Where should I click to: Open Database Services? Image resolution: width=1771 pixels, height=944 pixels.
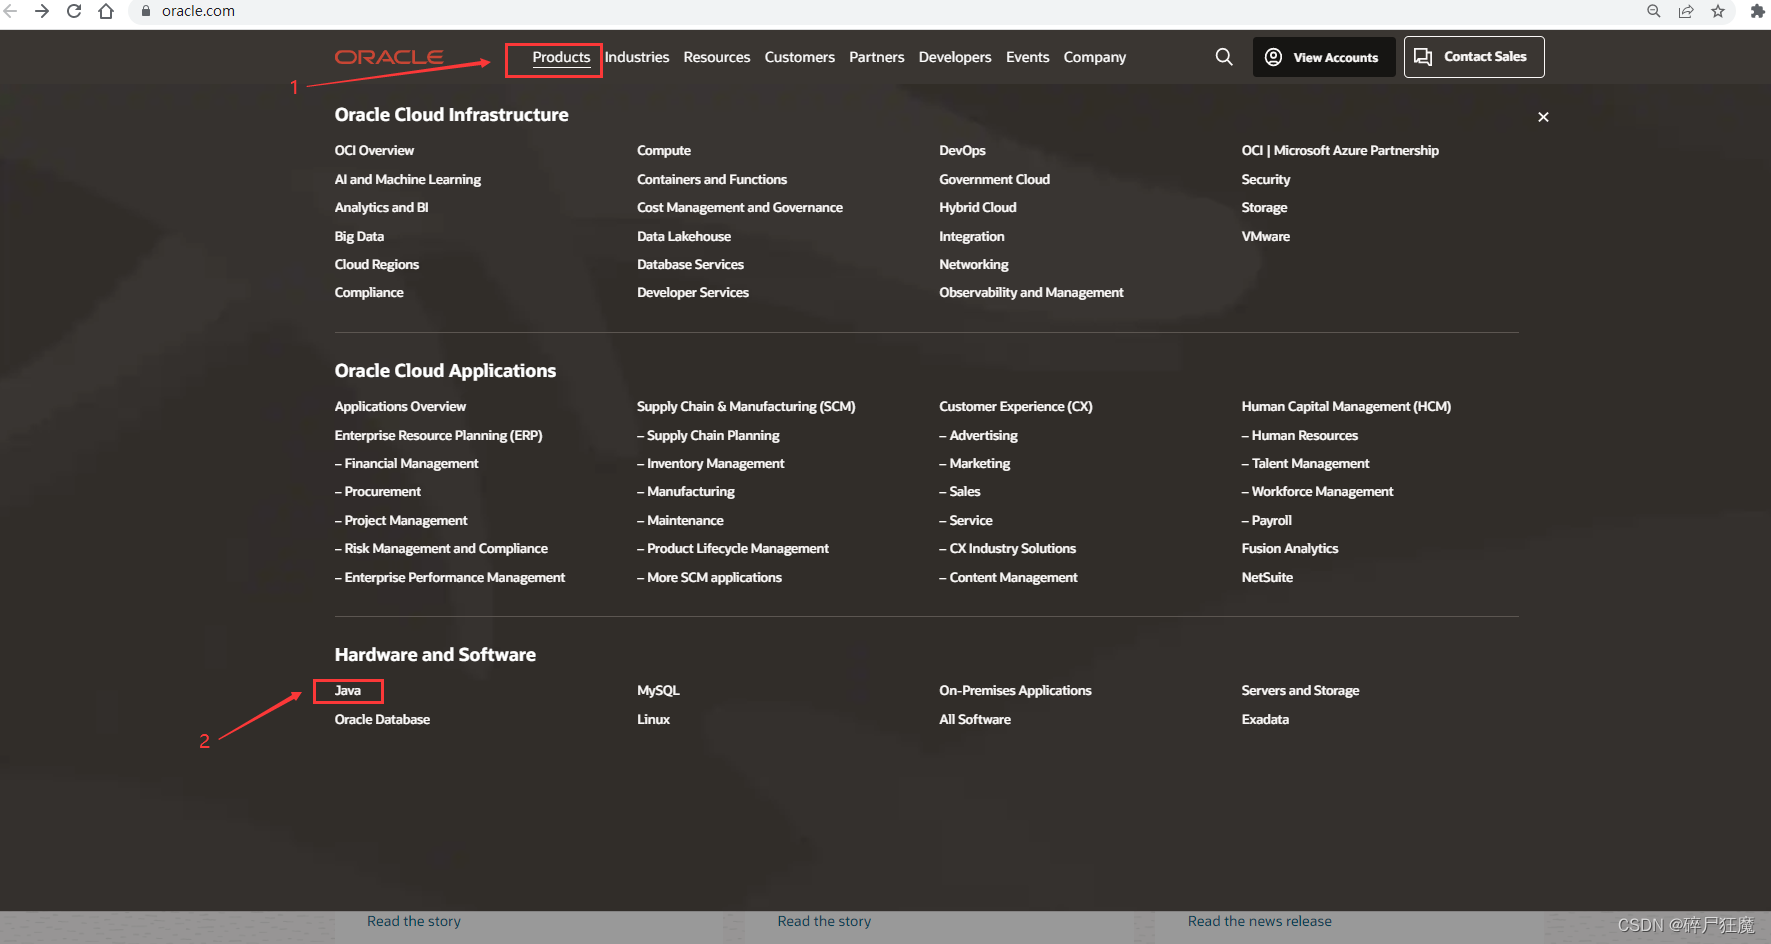point(690,264)
